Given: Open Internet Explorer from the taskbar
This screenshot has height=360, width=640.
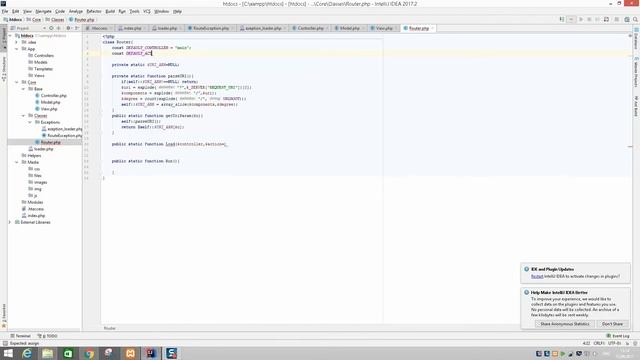Looking at the screenshot, I should pyautogui.click(x=27, y=353).
